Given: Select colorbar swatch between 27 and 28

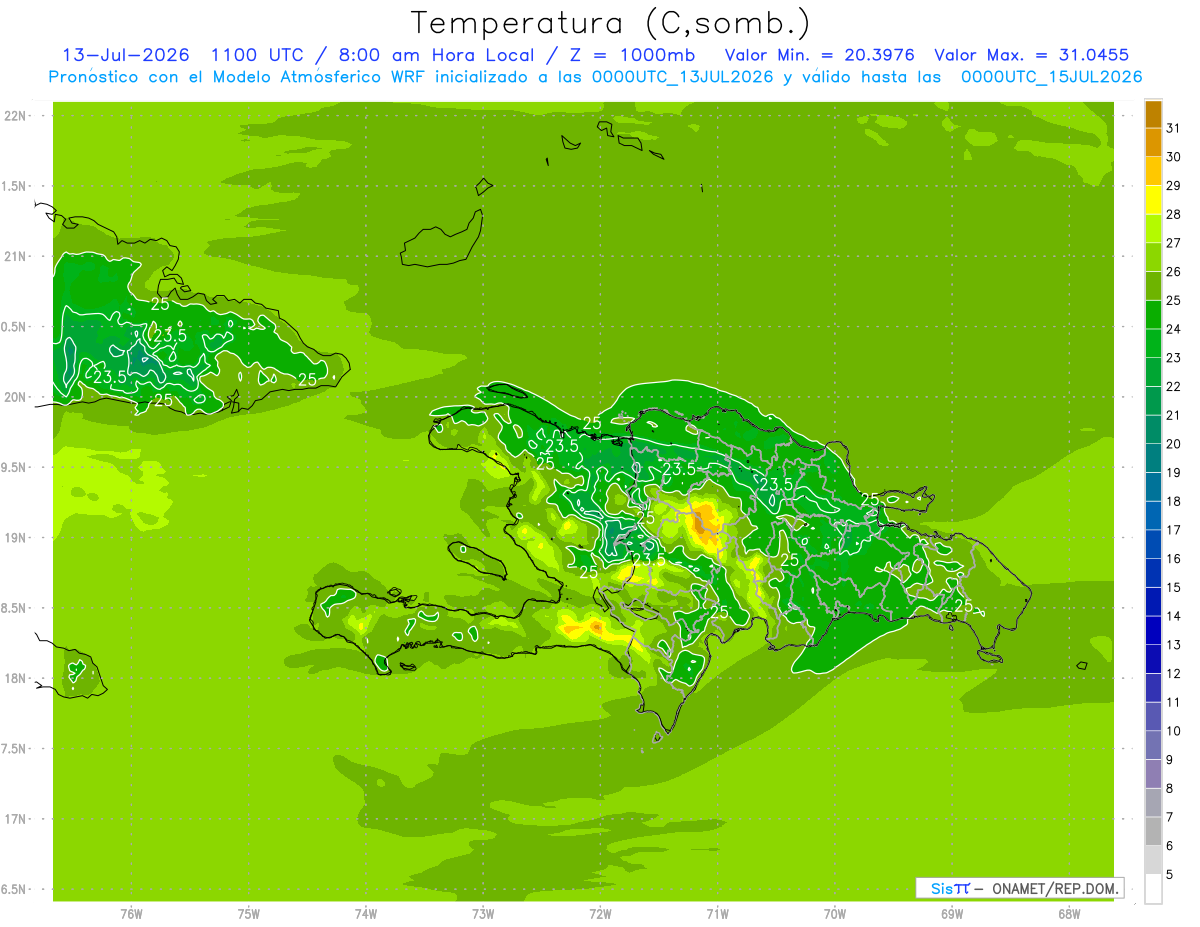Looking at the screenshot, I should coord(1153,229).
